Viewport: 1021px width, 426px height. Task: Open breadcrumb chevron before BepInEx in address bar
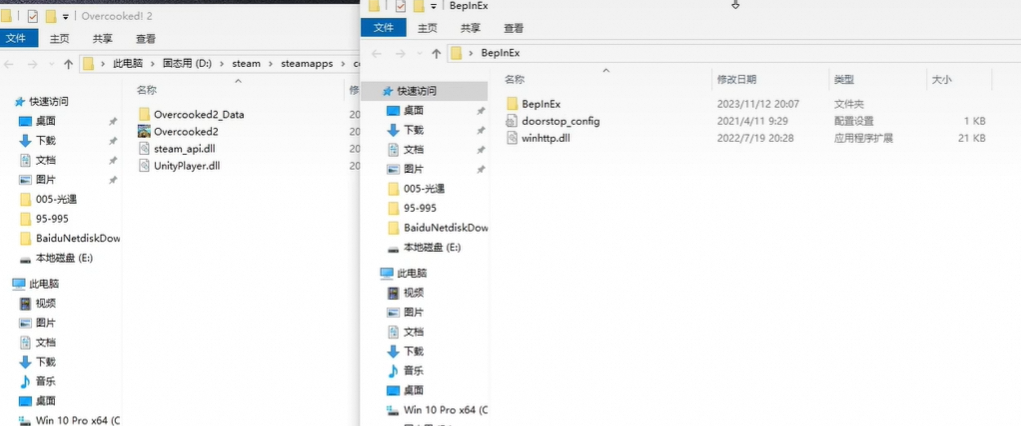(x=471, y=53)
